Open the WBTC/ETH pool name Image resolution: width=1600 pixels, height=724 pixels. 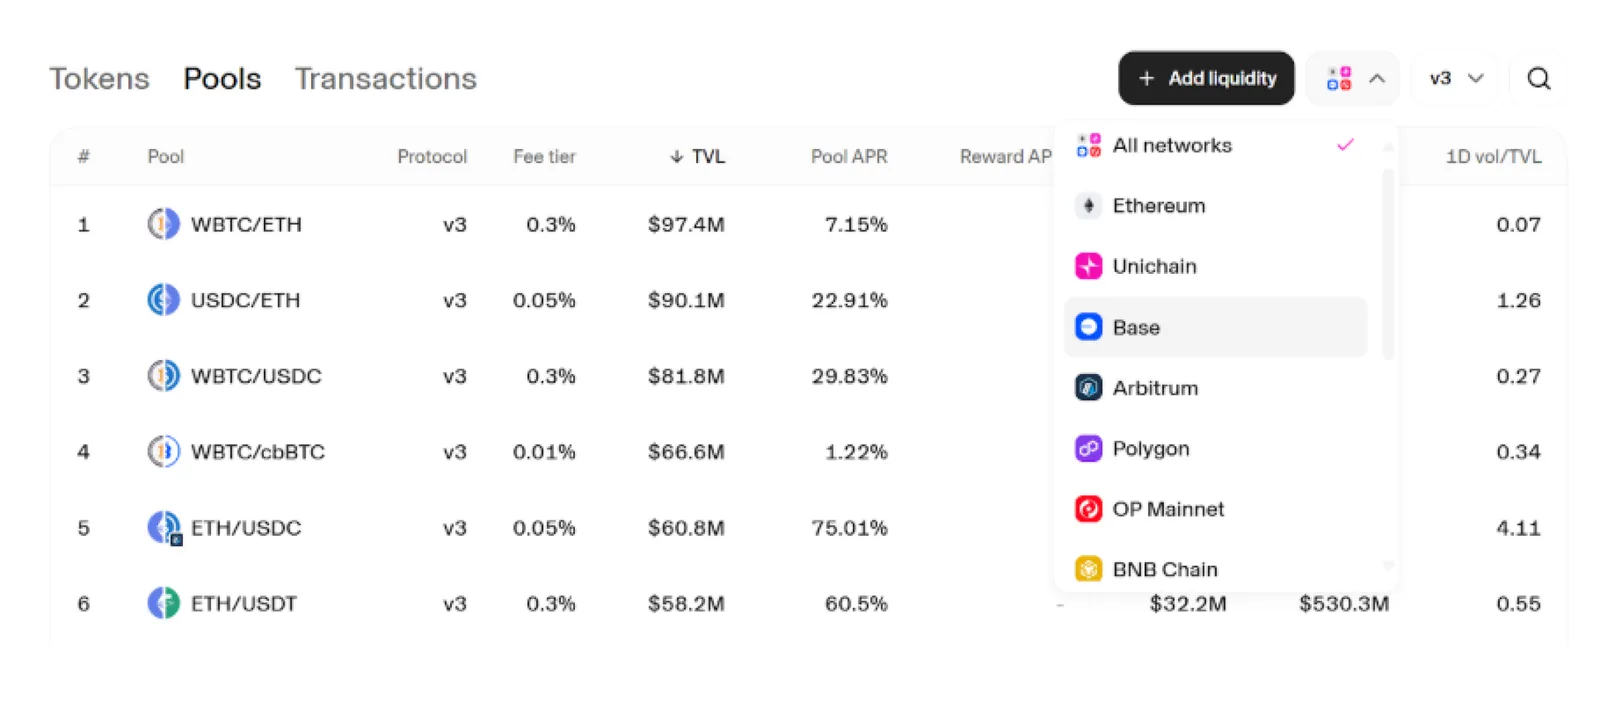pos(246,224)
